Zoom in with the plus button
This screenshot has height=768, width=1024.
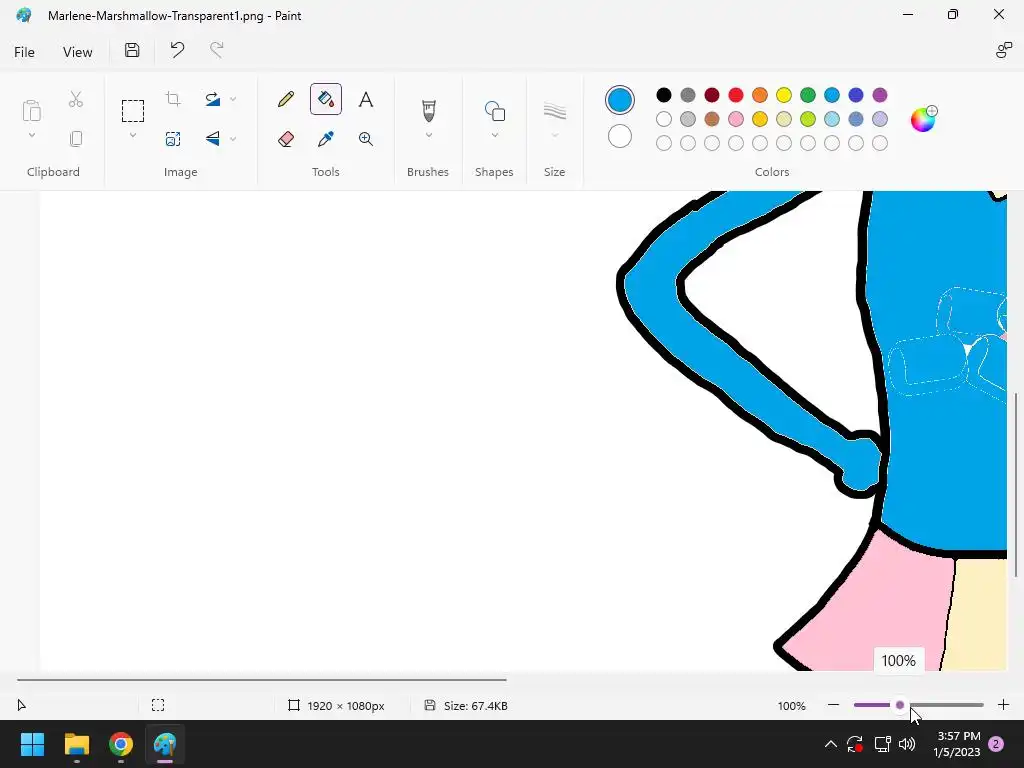[x=1003, y=705]
